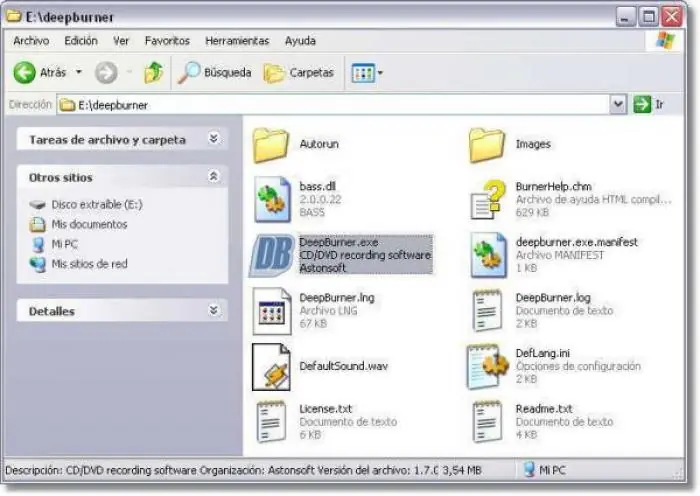Click the Mi PC status bar indicator
The width and height of the screenshot is (700, 496).
point(545,470)
